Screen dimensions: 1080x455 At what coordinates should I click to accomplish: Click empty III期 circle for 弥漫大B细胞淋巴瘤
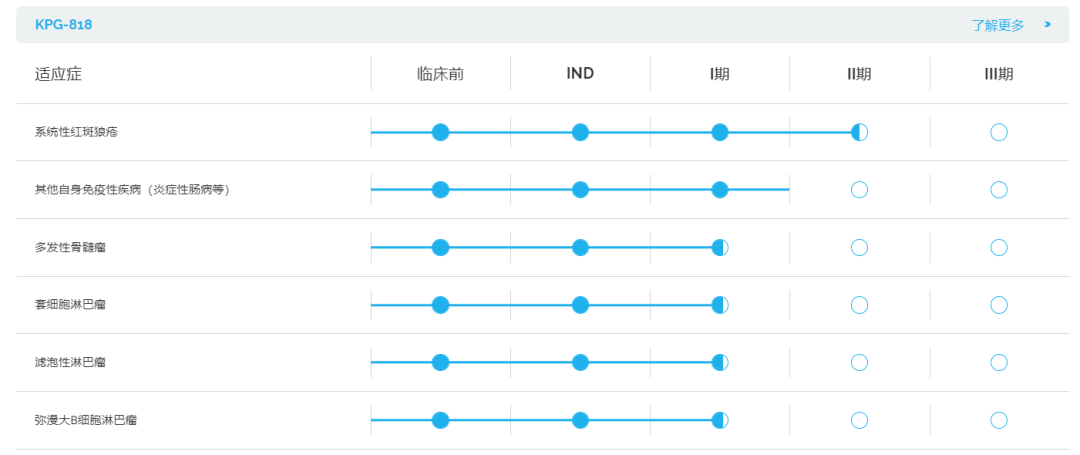[999, 420]
